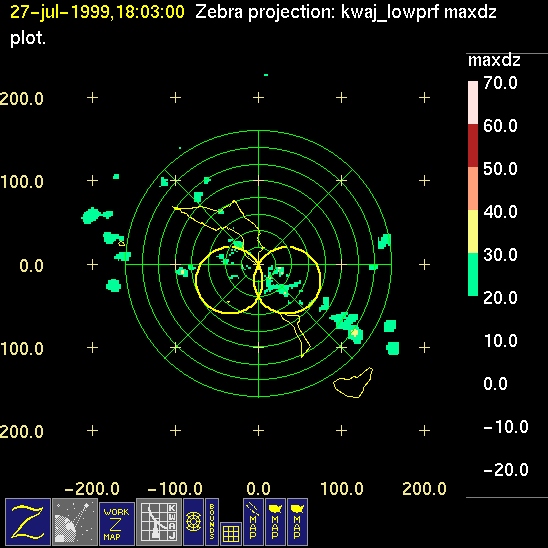548x548 pixels.
Task: Click the rightmost USA-shaped MAP icon
Action: click(297, 522)
